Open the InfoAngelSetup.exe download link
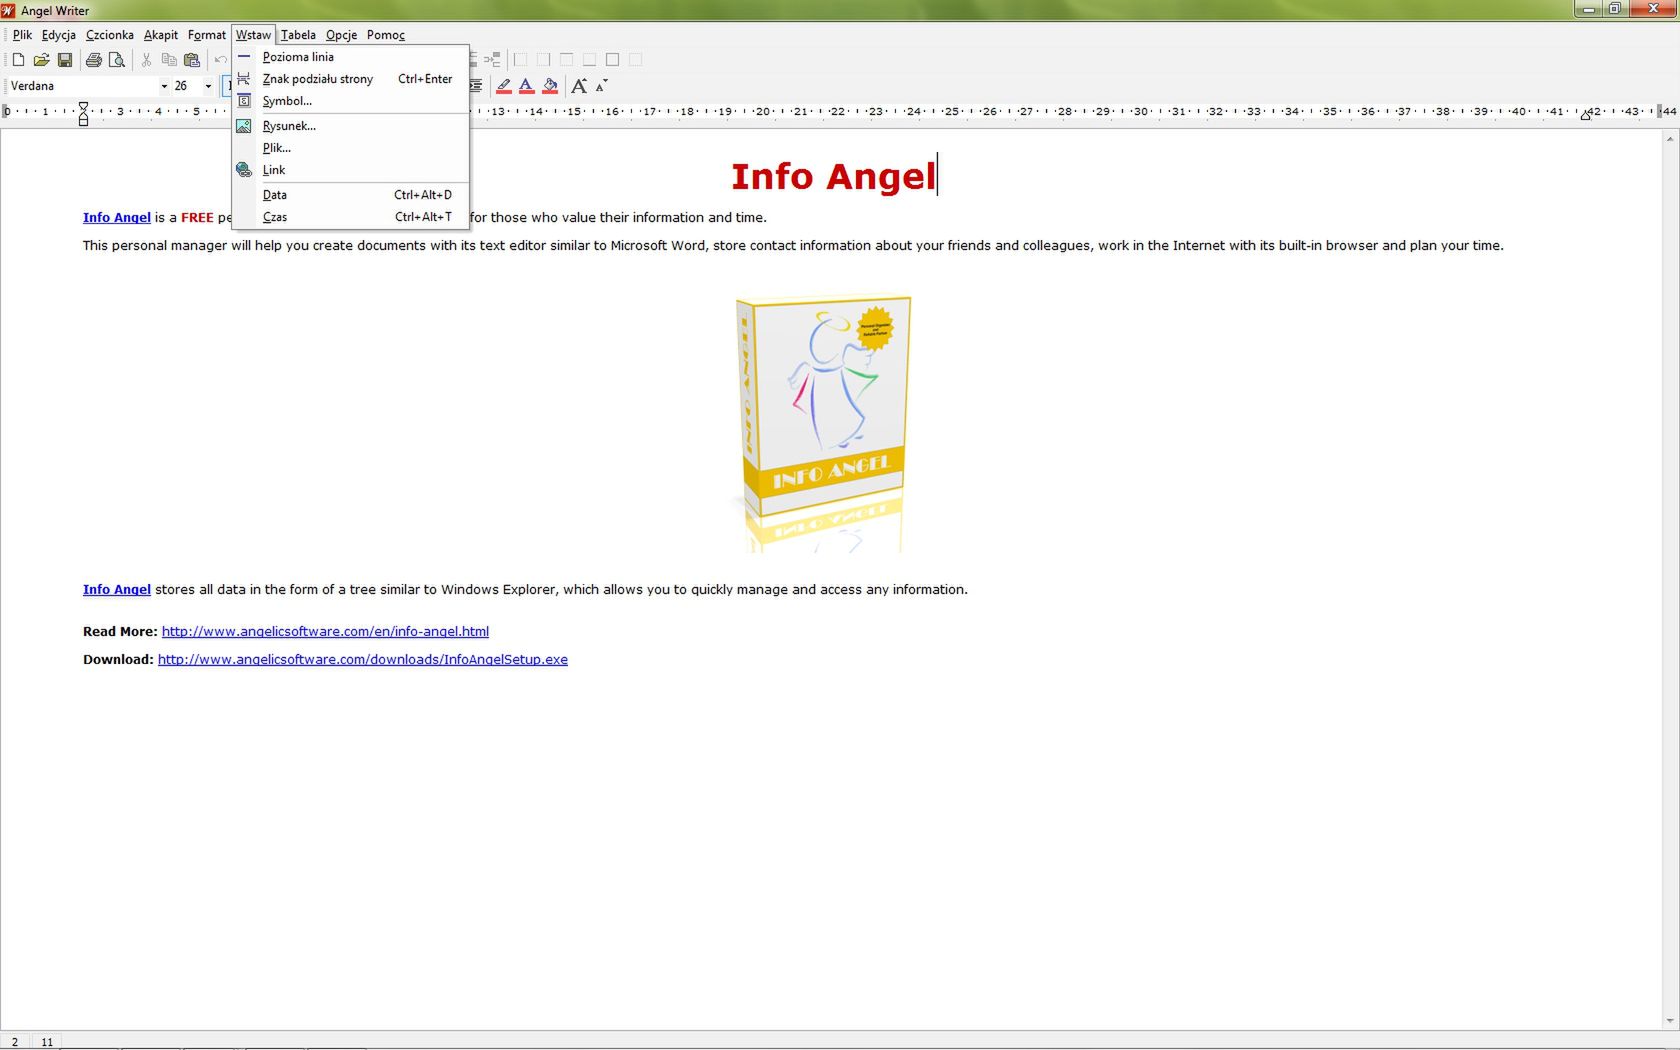The image size is (1680, 1050). point(363,659)
